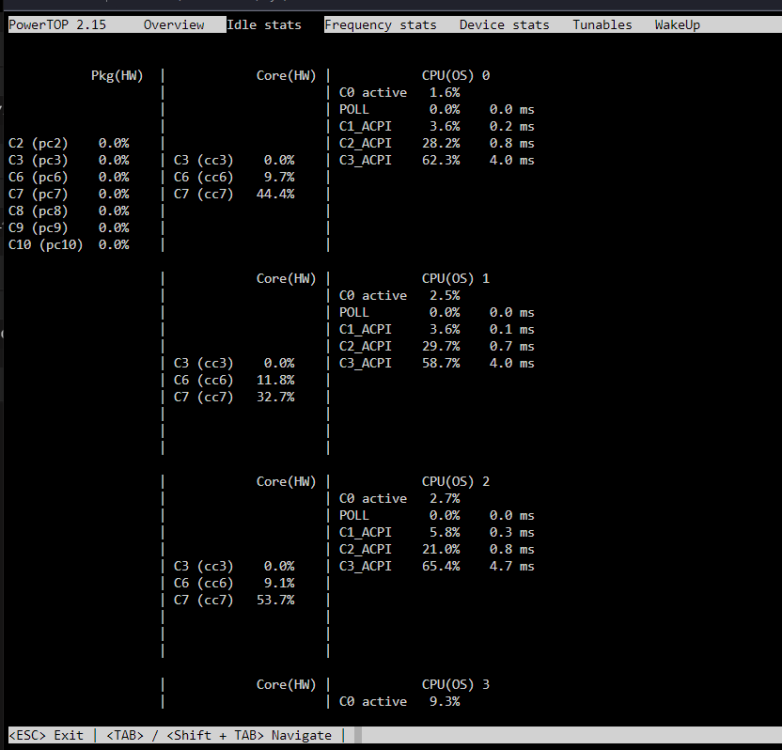Click the CPU(OS) 3 header
The image size is (782, 750).
pos(456,685)
